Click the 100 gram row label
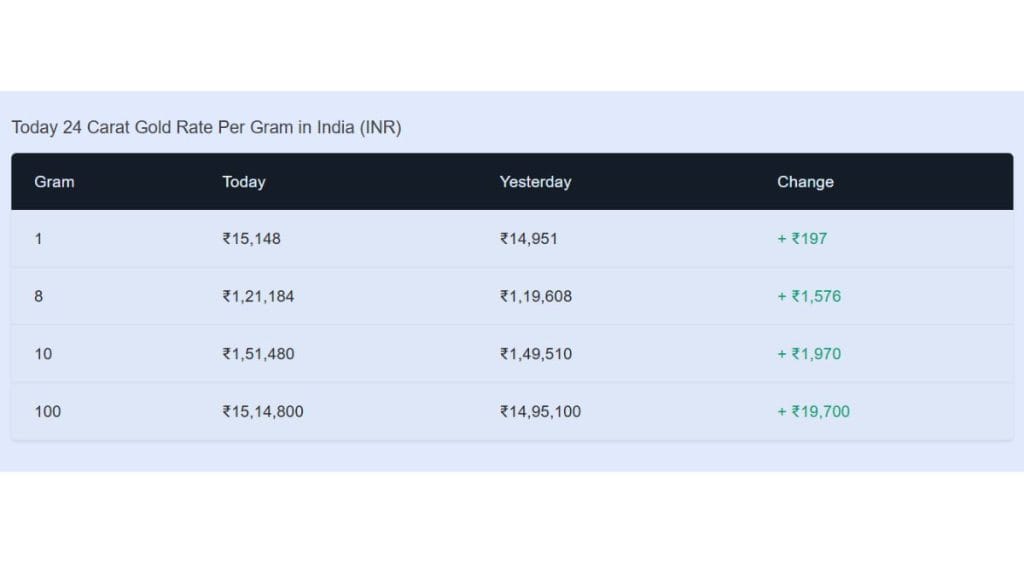This screenshot has width=1024, height=576. click(47, 412)
